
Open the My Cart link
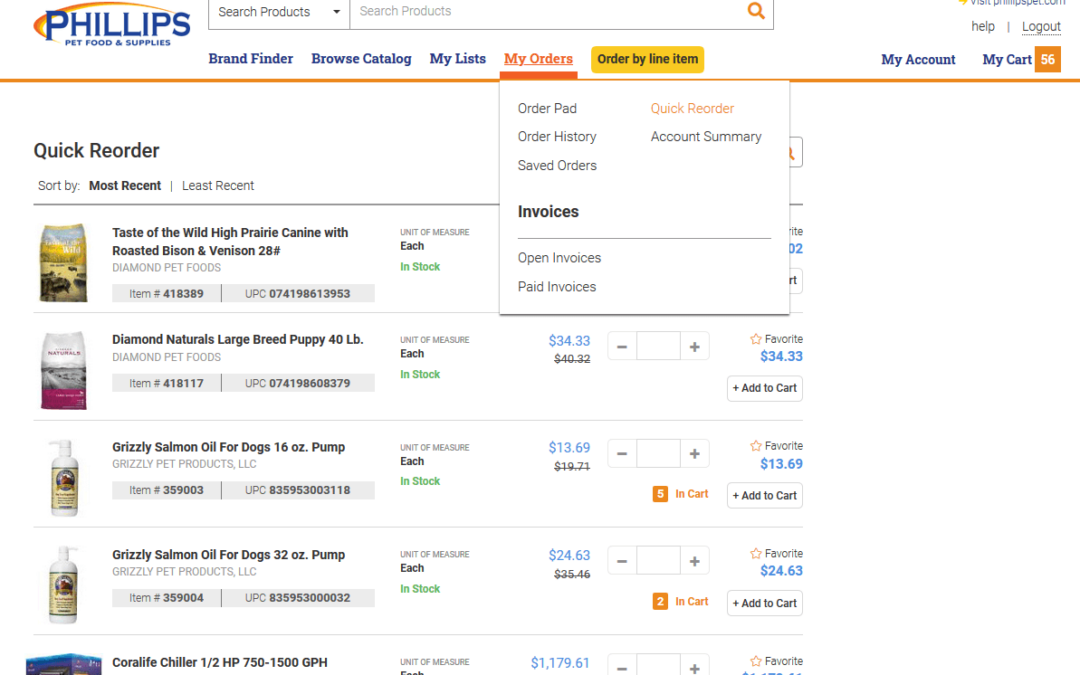click(x=1006, y=60)
